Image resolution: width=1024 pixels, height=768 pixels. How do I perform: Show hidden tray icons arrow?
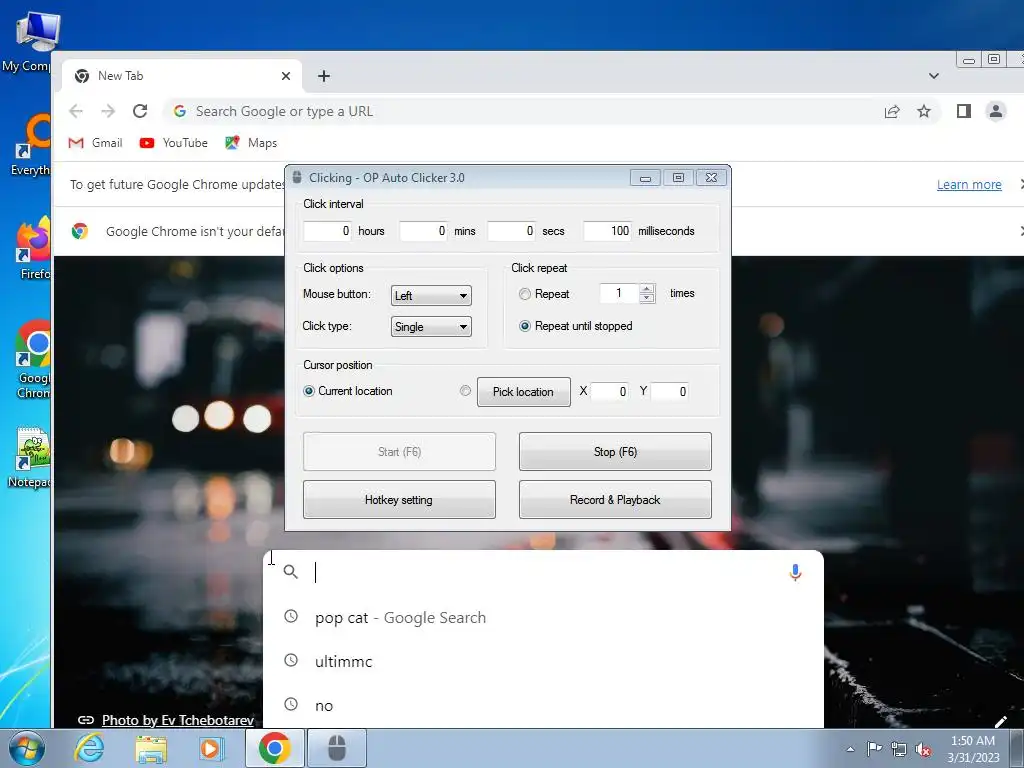850,749
